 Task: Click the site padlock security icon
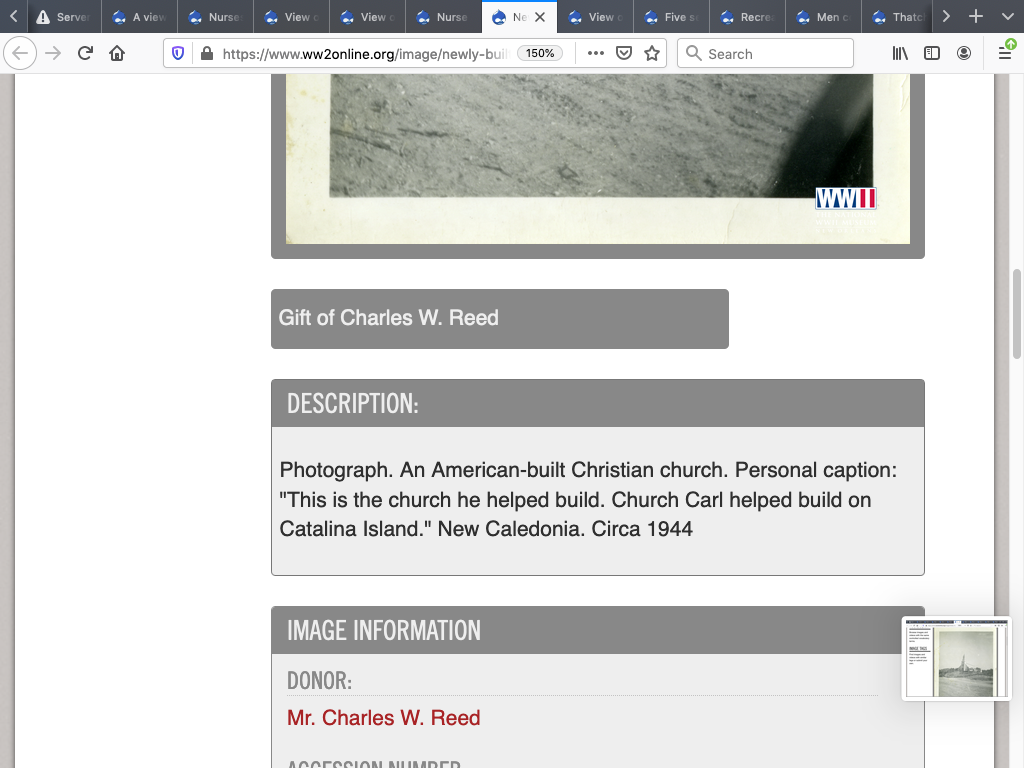tap(206, 54)
